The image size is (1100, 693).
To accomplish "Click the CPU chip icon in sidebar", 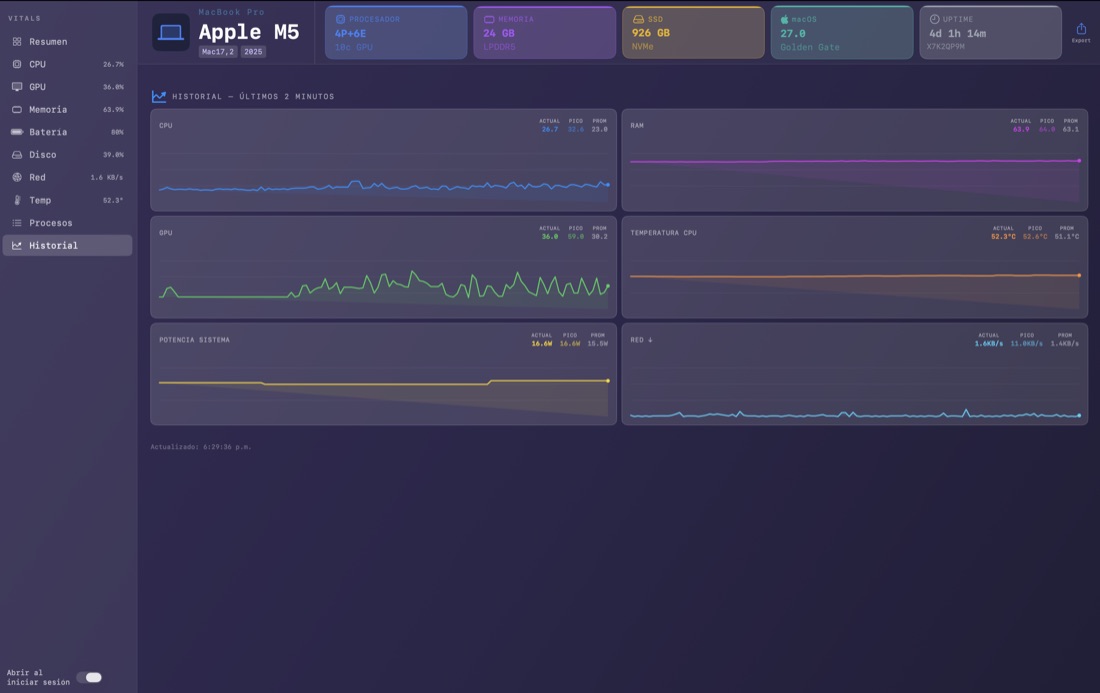I will 17,64.
